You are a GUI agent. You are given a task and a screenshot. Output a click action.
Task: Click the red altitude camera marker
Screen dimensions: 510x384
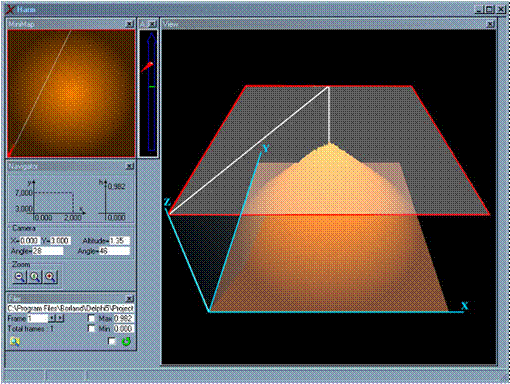point(147,67)
